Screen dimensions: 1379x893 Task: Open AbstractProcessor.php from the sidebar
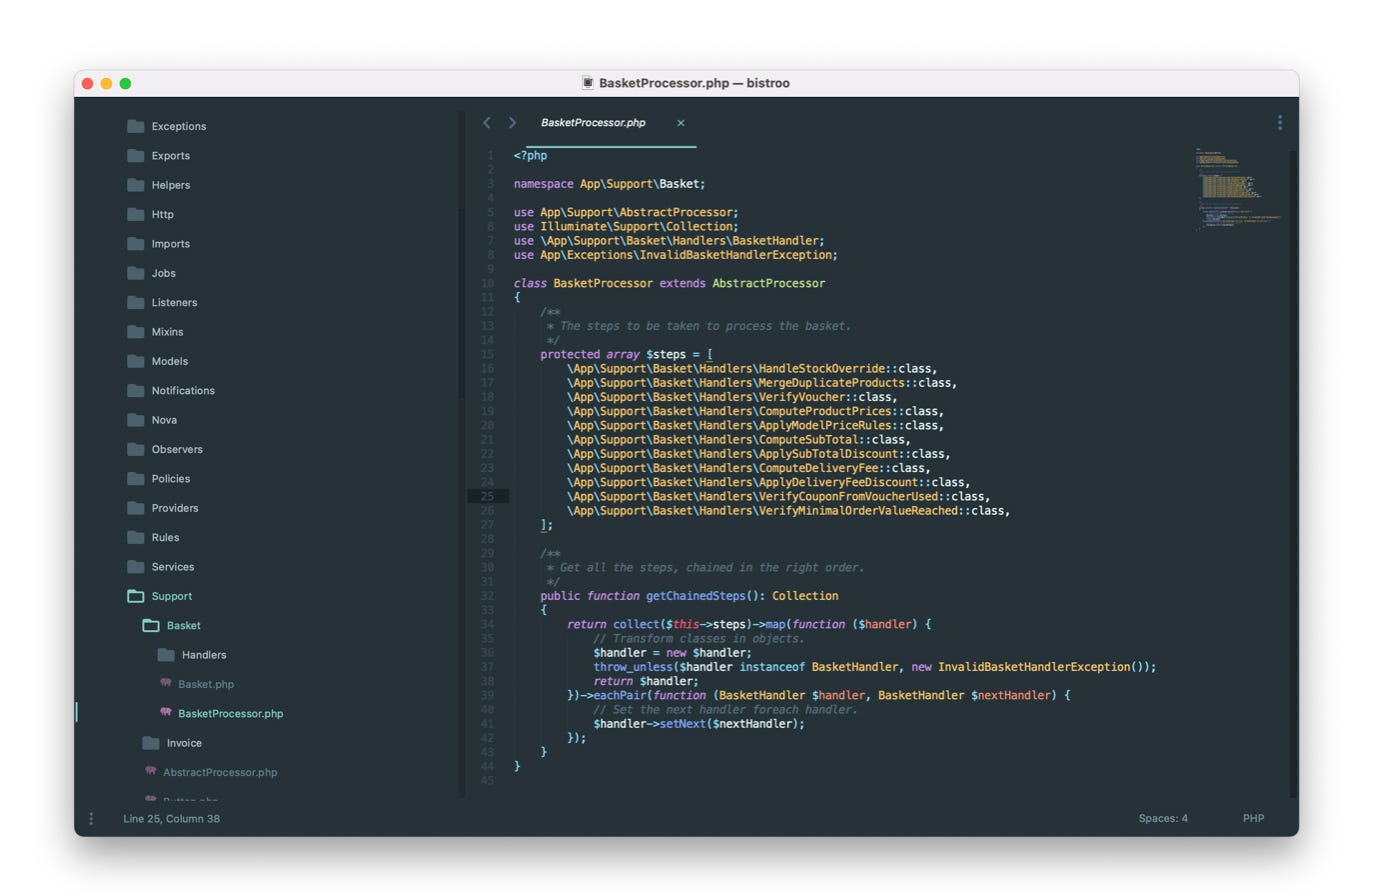(x=220, y=772)
